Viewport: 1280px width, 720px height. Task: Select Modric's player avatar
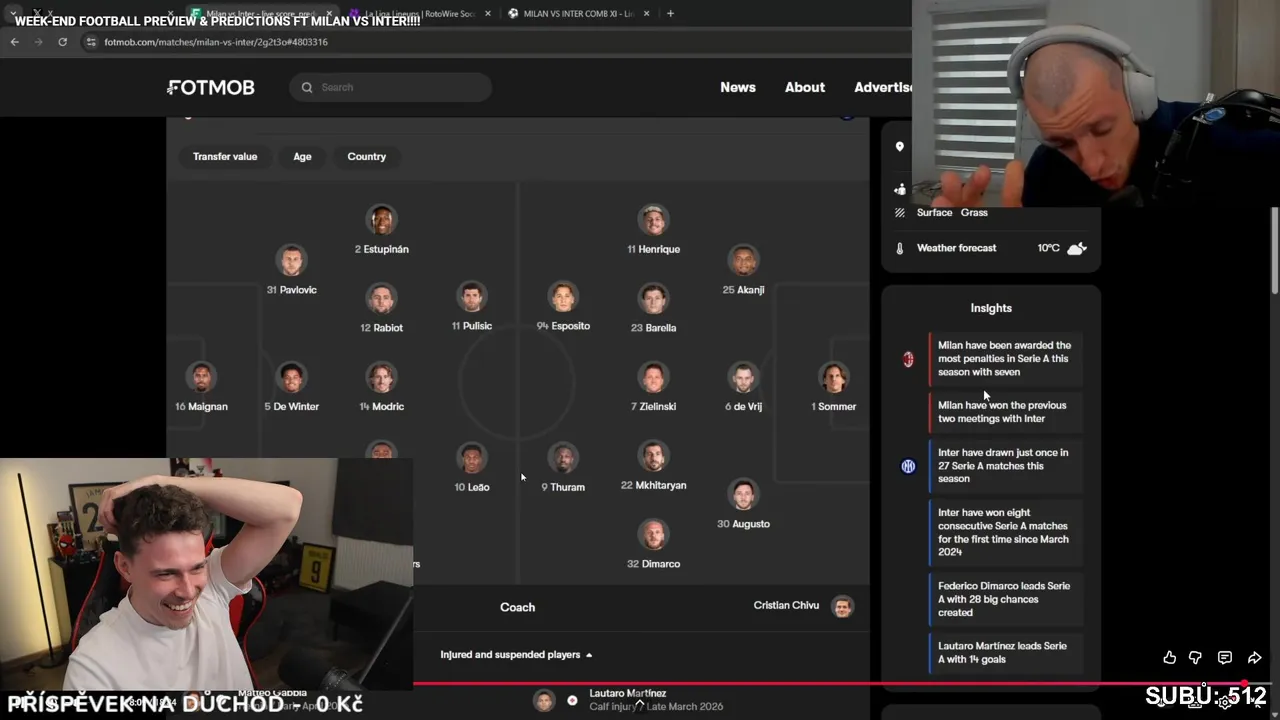point(381,378)
